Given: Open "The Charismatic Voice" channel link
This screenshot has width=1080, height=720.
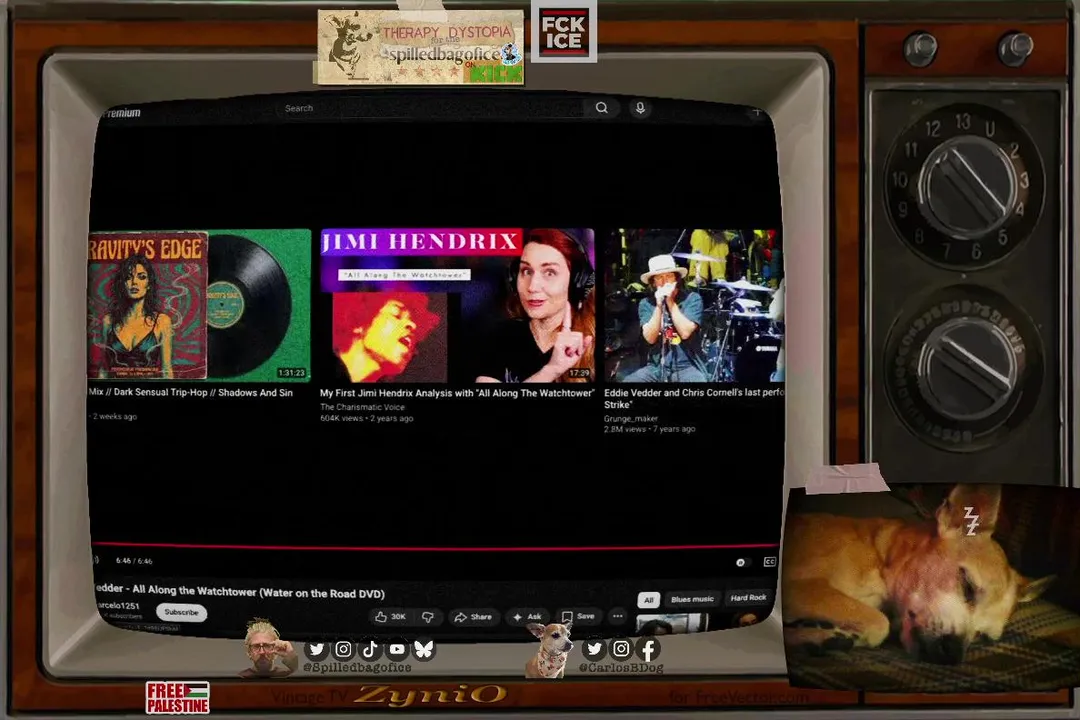Looking at the screenshot, I should click(362, 407).
